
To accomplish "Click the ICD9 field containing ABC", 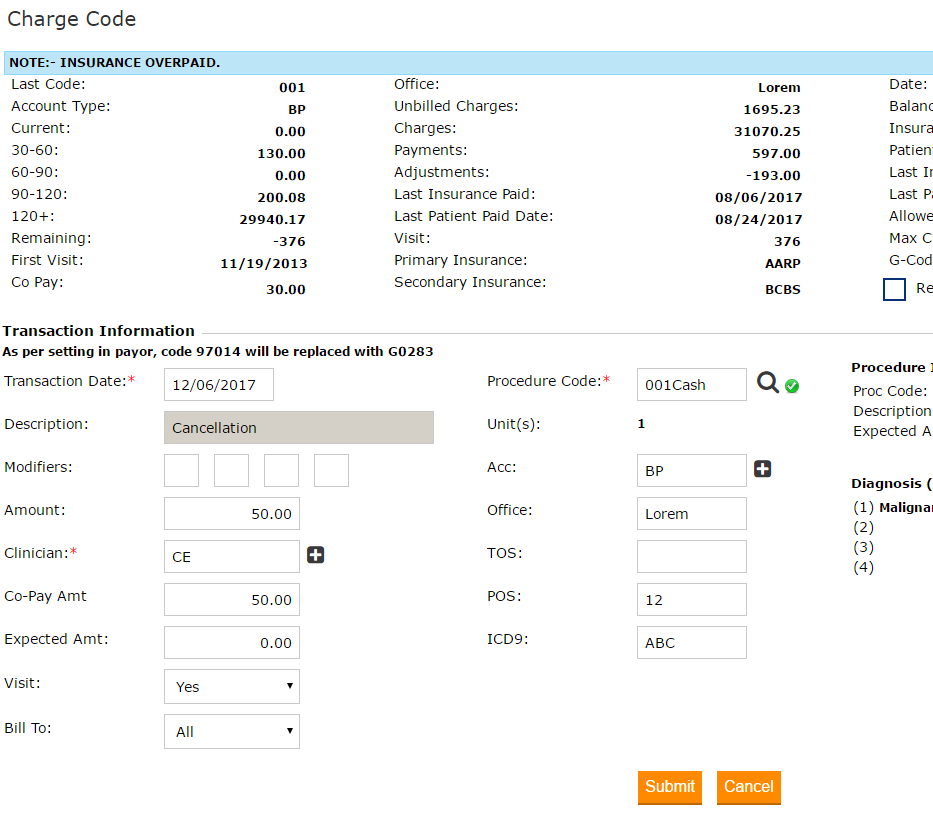I will pos(691,643).
